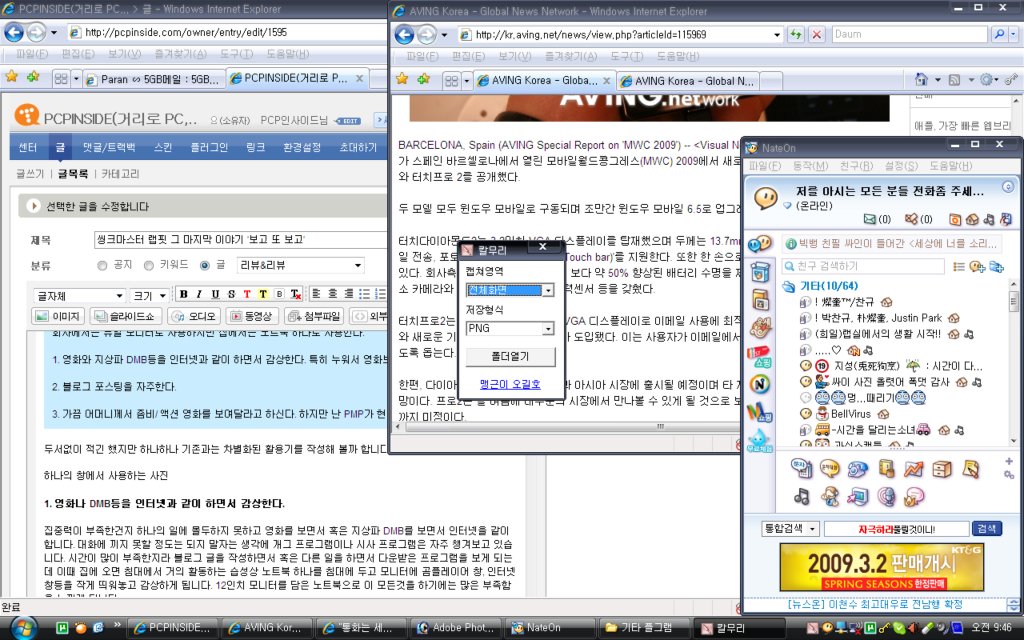Click the 제목 title input field
Screen dimensions: 1024x640
(240, 240)
